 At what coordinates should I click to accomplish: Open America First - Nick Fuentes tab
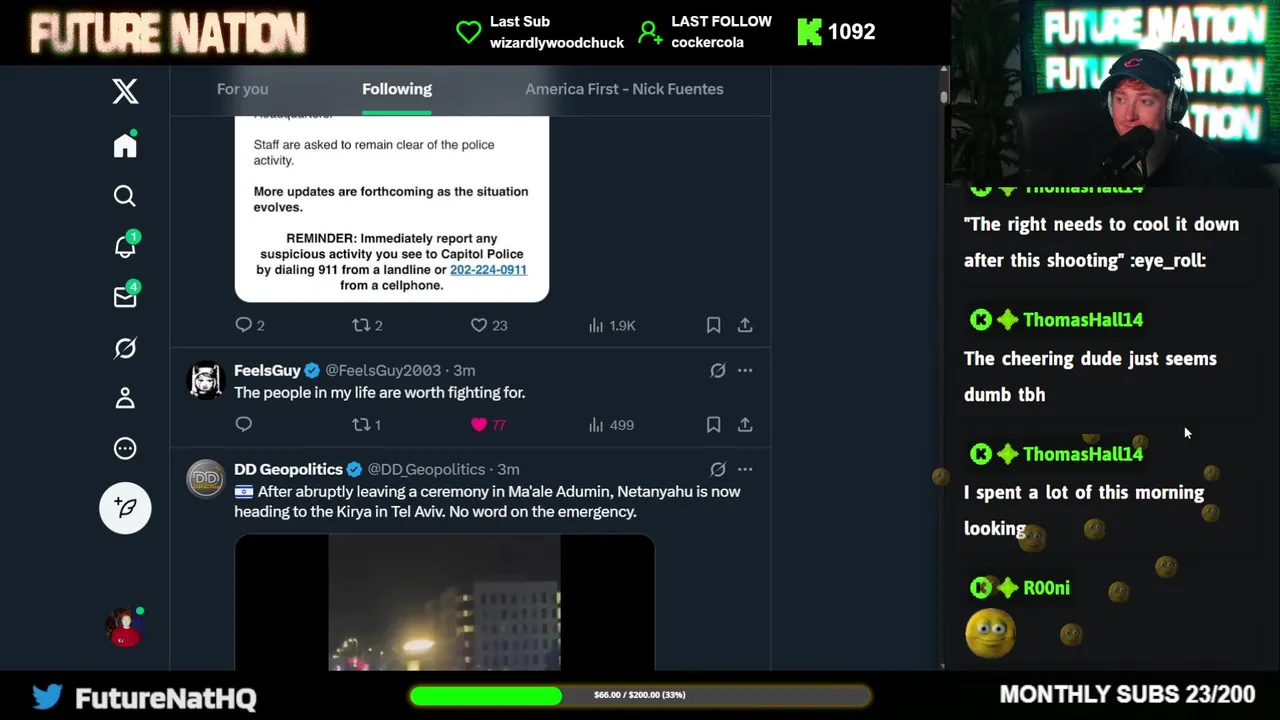click(x=624, y=89)
